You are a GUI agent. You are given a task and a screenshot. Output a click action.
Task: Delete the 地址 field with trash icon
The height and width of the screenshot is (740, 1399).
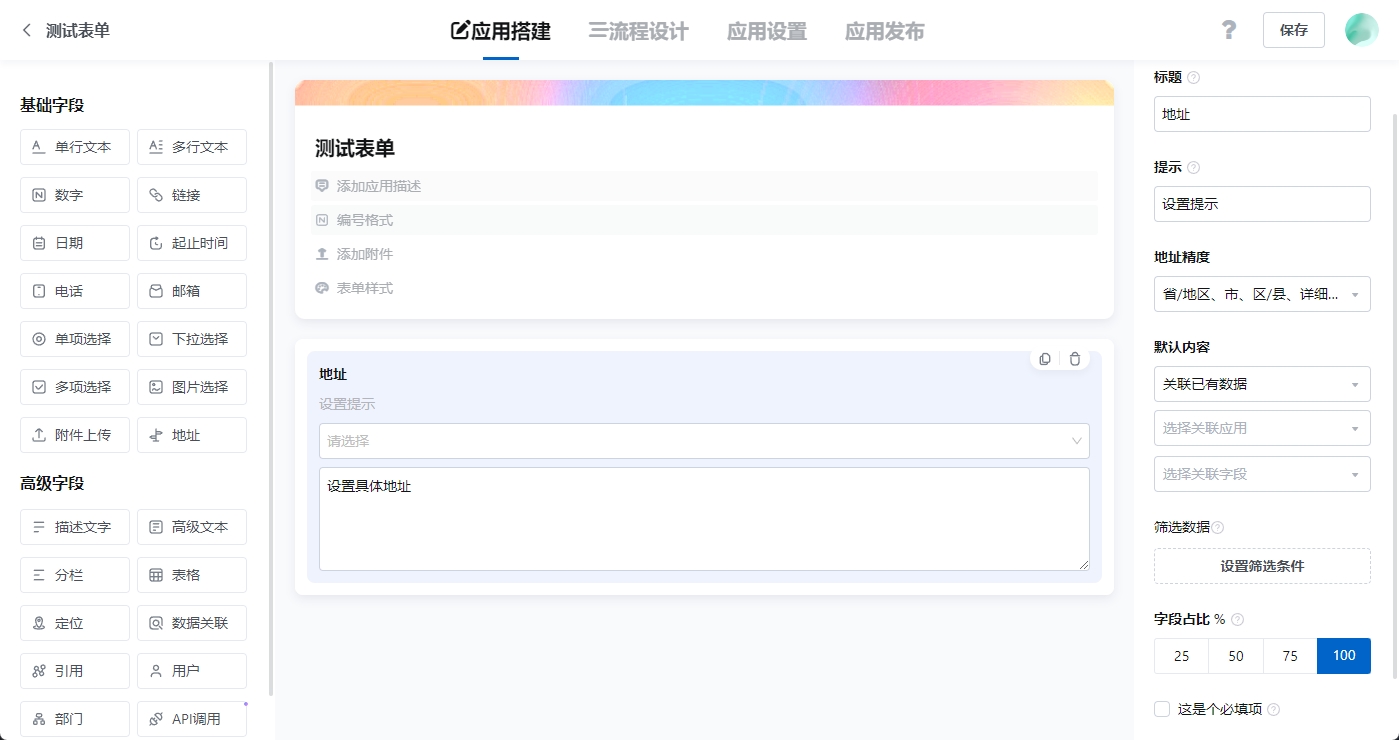click(1074, 358)
